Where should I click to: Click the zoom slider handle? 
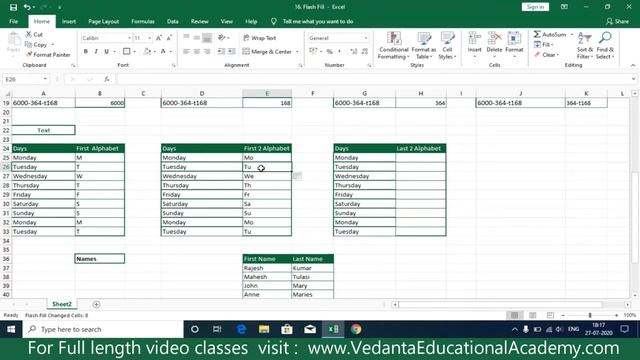(x=590, y=315)
